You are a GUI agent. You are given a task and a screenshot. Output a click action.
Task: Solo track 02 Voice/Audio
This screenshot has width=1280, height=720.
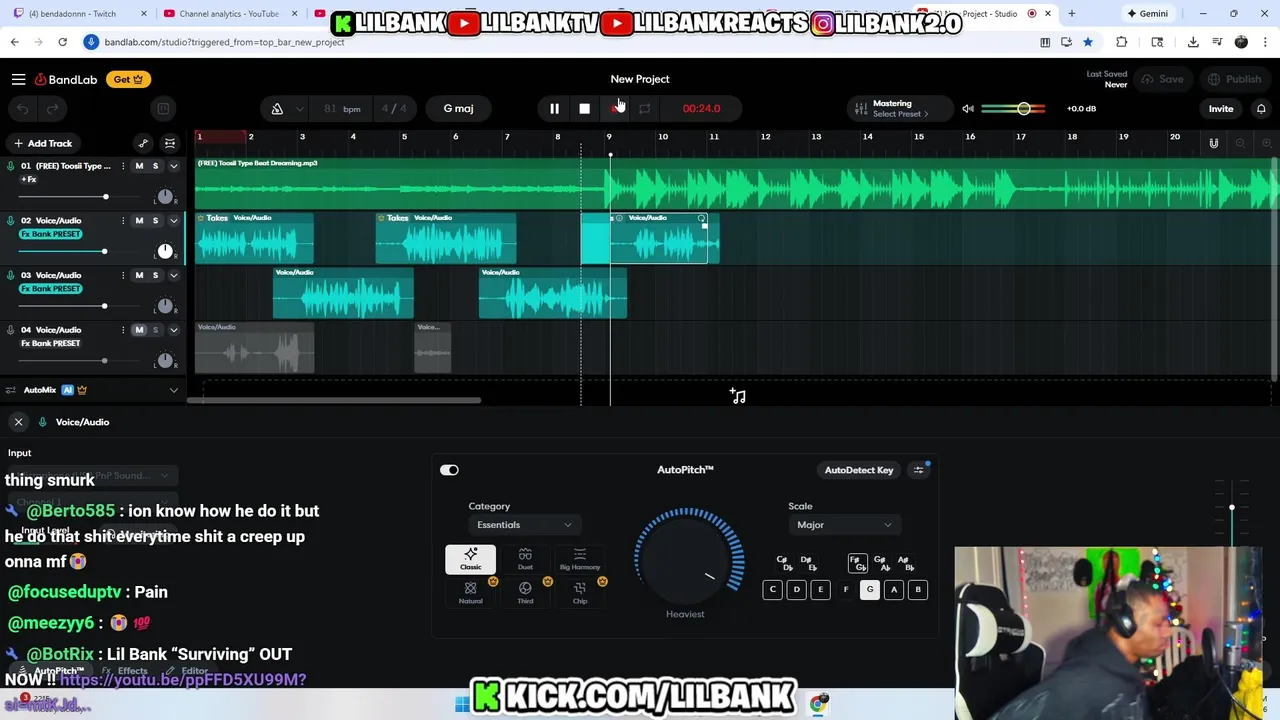(x=155, y=220)
